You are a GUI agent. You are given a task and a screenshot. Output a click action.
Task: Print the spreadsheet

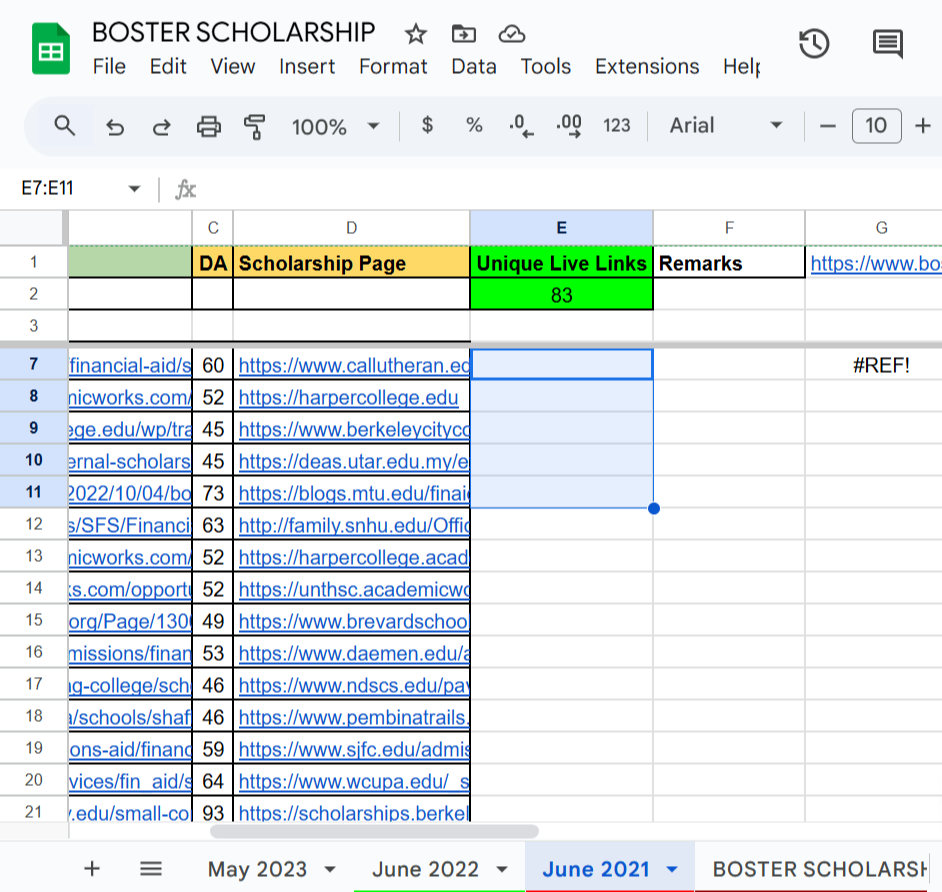click(208, 126)
